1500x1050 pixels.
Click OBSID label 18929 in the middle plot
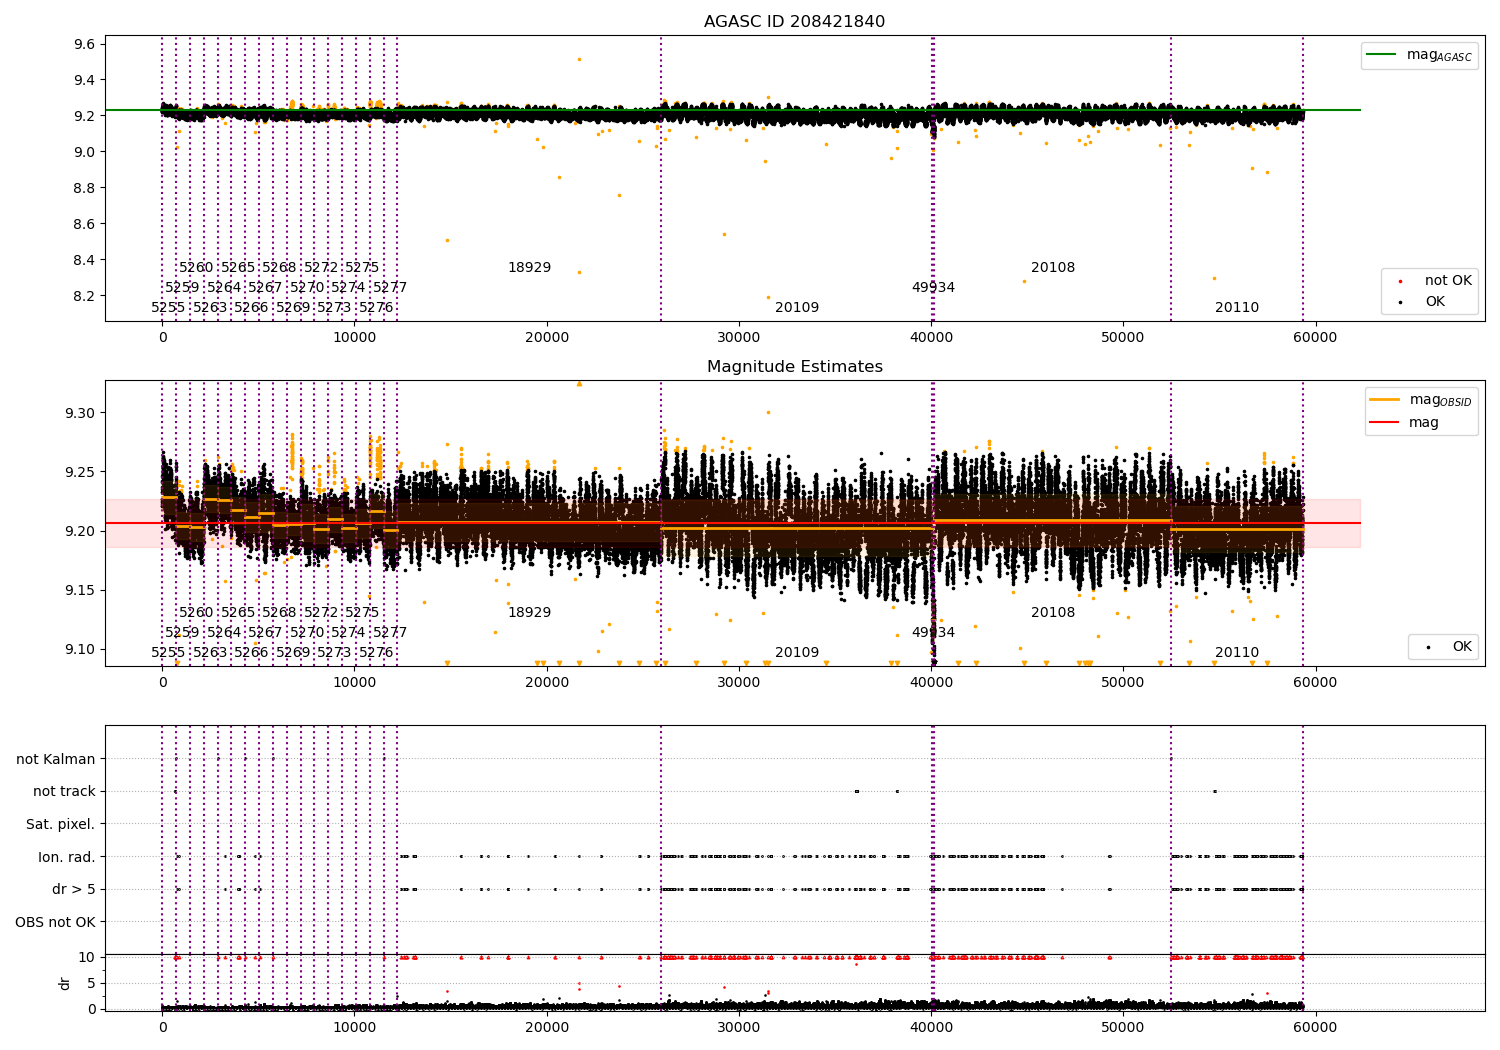coord(529,612)
